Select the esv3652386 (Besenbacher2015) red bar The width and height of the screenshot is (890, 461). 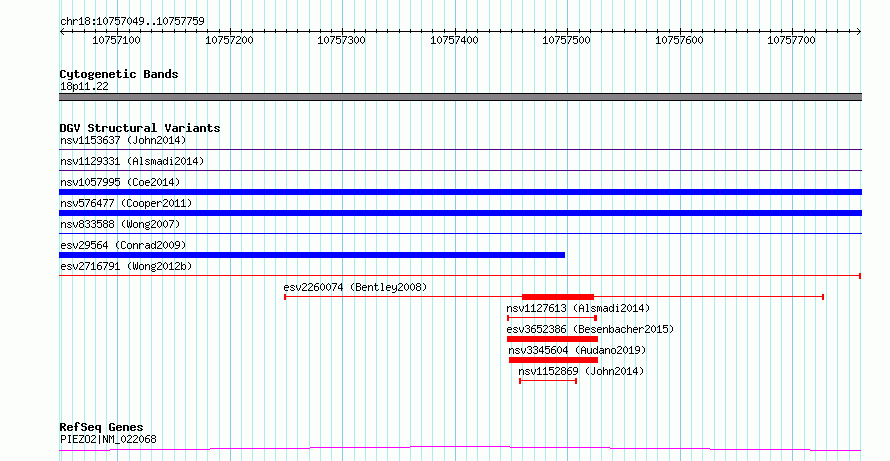click(553, 339)
